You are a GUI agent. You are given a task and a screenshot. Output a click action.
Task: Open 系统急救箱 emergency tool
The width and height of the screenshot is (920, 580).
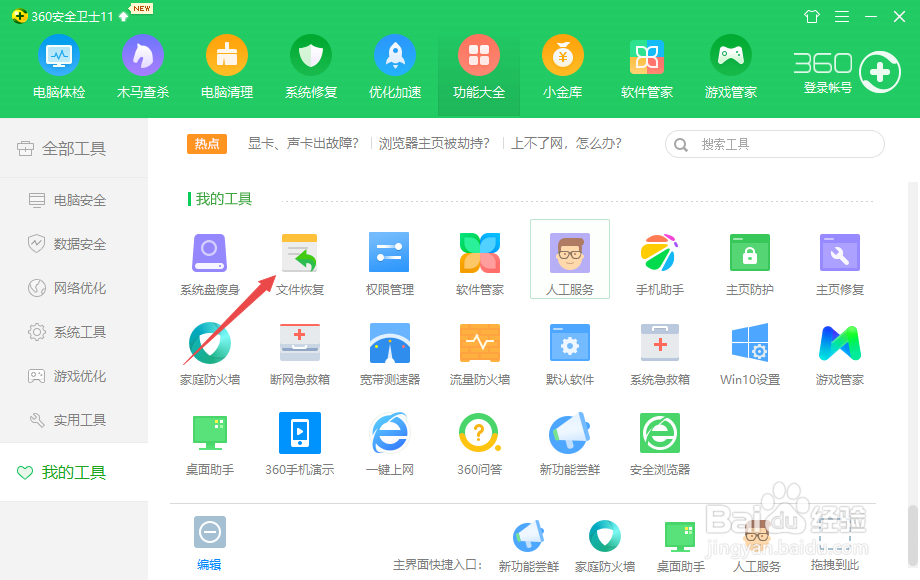pyautogui.click(x=659, y=350)
